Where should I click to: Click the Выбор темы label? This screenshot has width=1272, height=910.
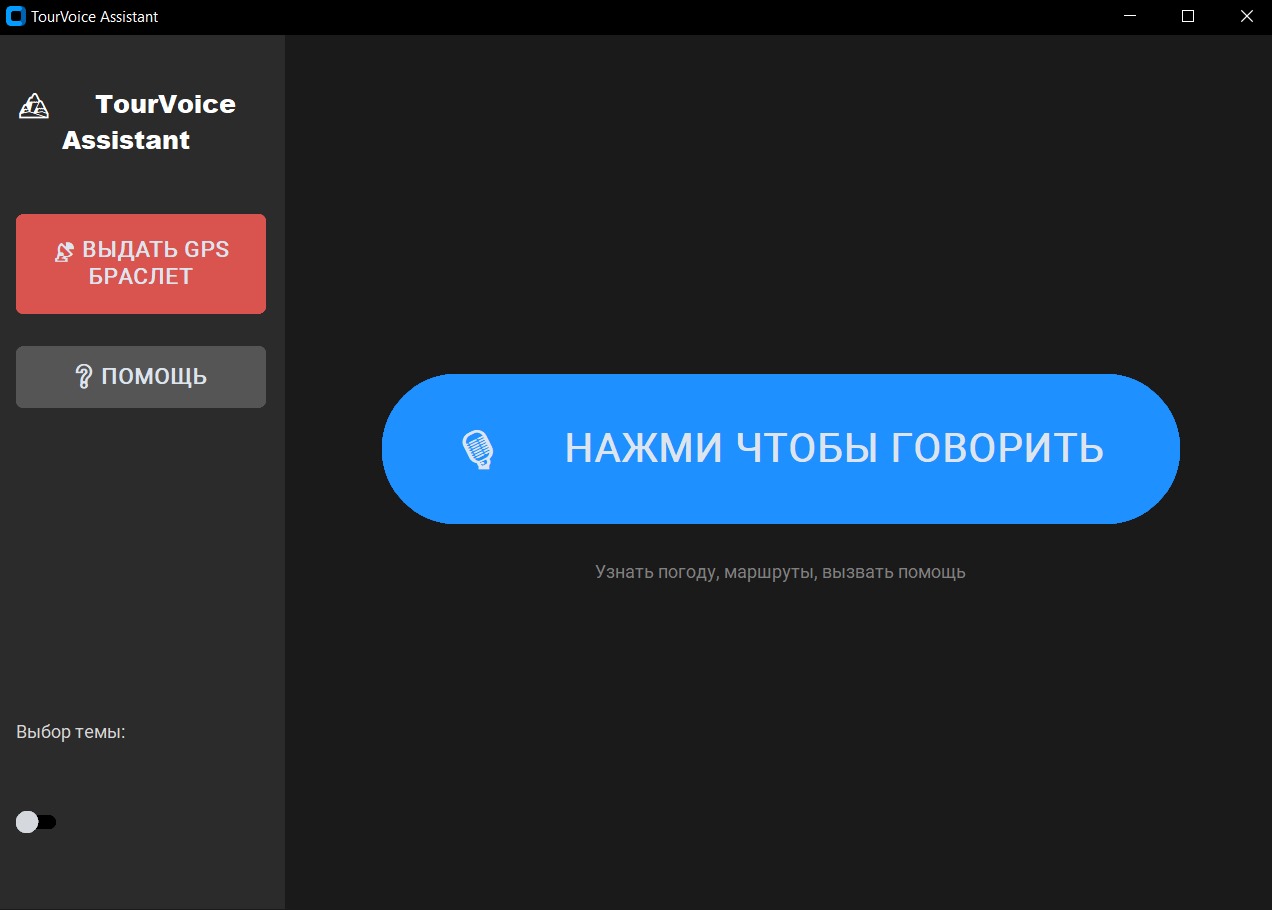70,731
